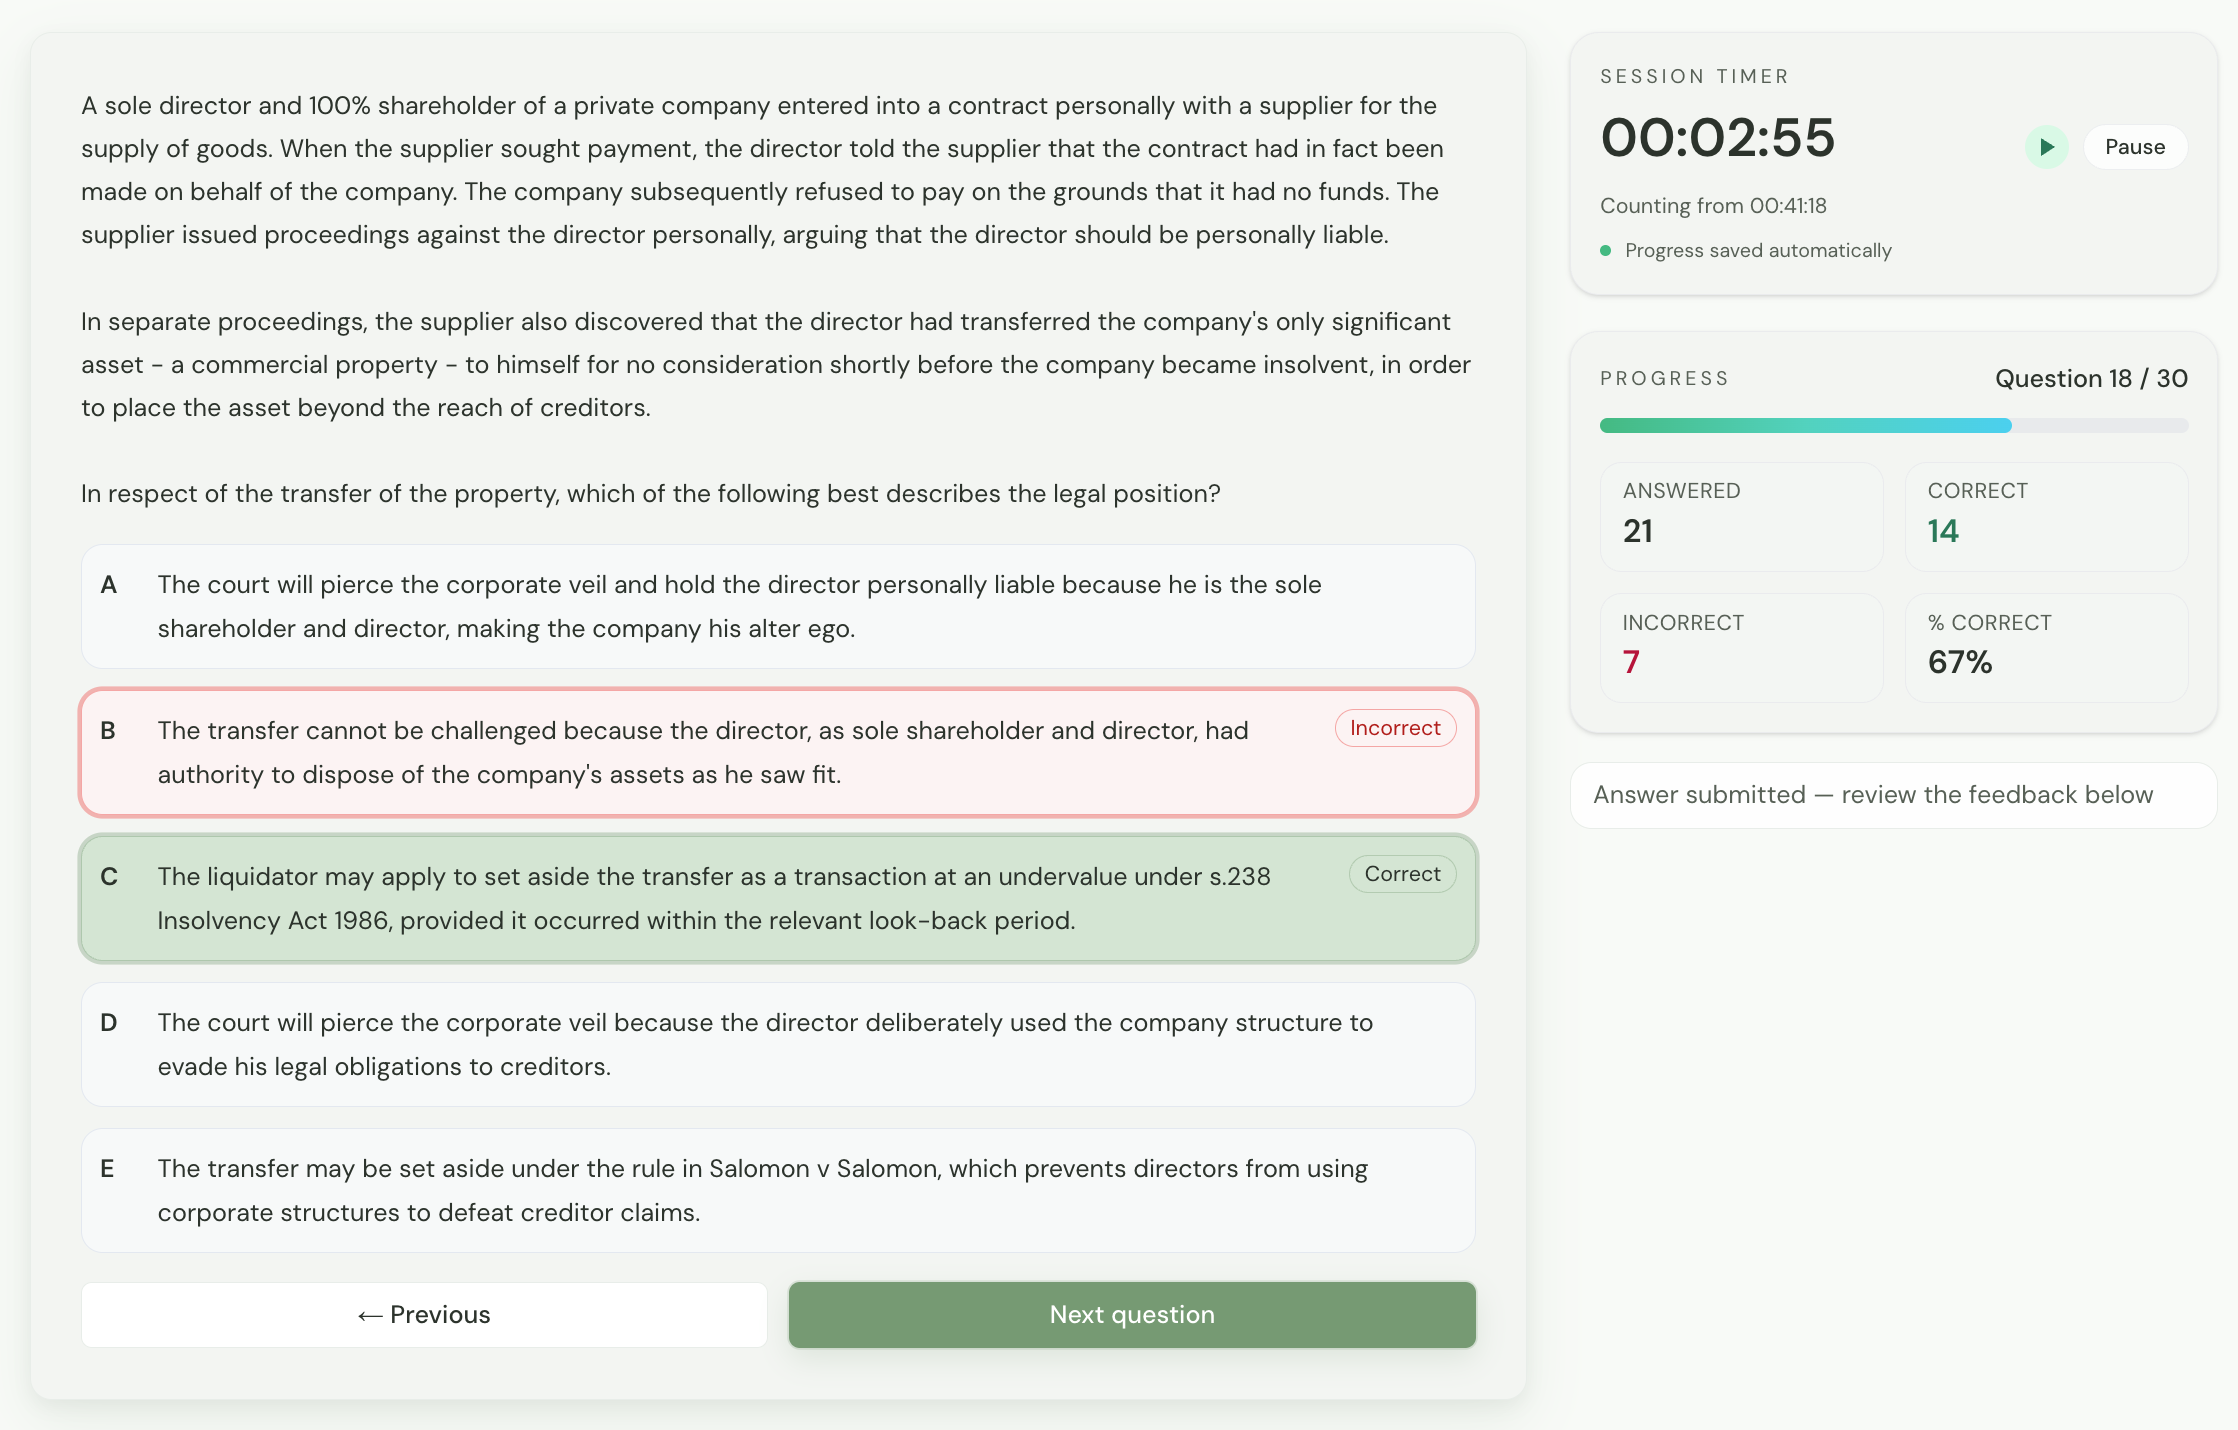Screen dimensions: 2238x1430
Task: Open the Incorrect count card
Action: 1741,647
